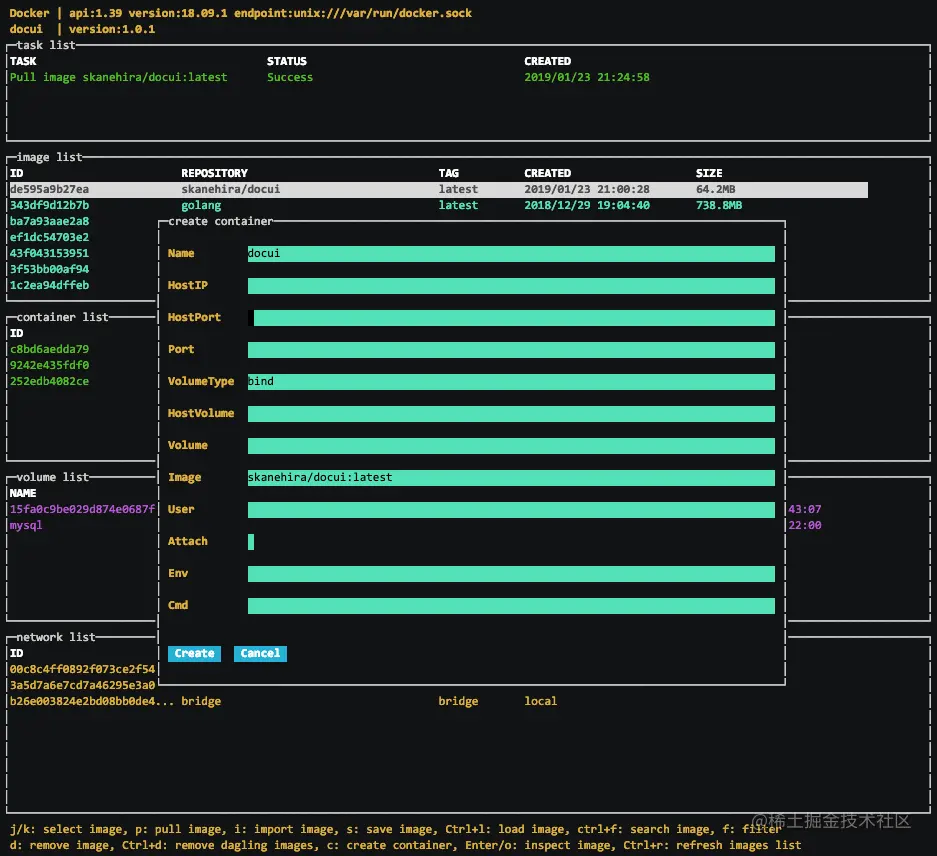
Task: Open the VolumeType dropdown showing bind
Action: point(511,381)
